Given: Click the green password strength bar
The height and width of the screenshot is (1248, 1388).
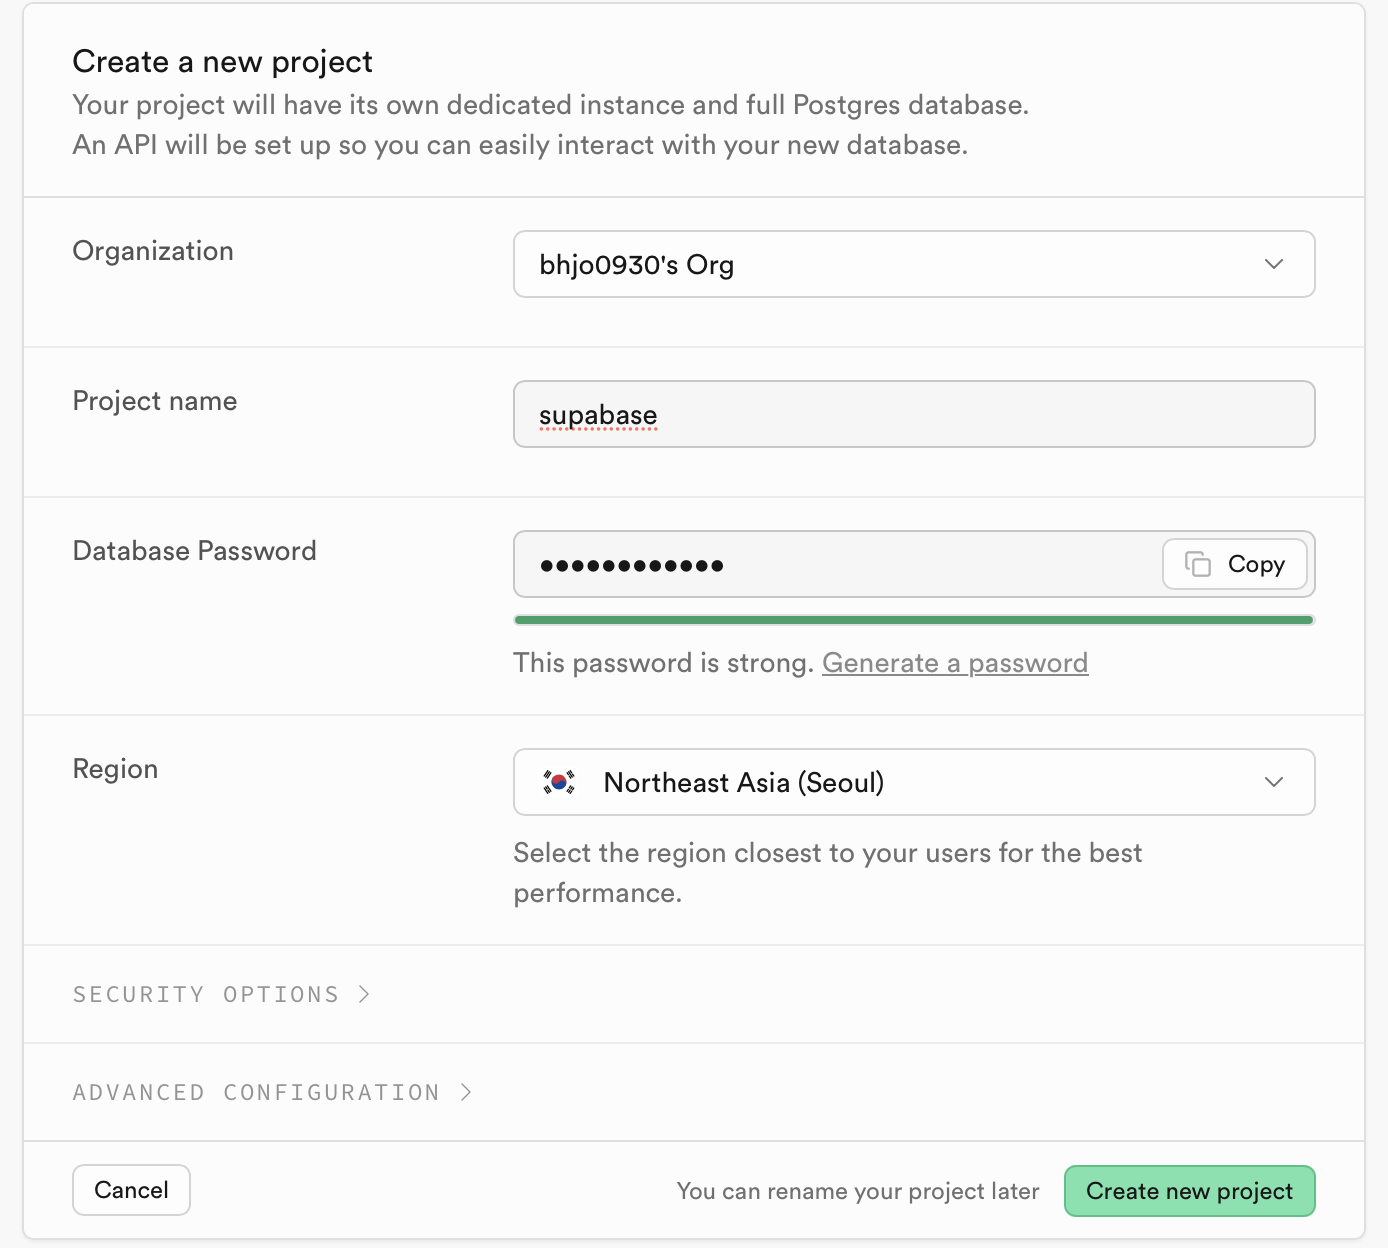Looking at the screenshot, I should tap(913, 620).
